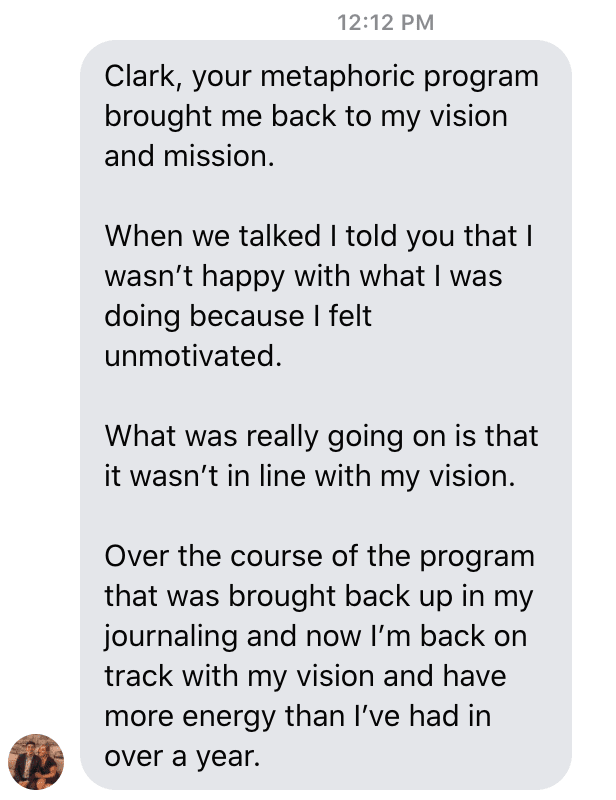This screenshot has width=616, height=800.
Task: Tap the sender's profile picture avatar
Action: (x=36, y=760)
